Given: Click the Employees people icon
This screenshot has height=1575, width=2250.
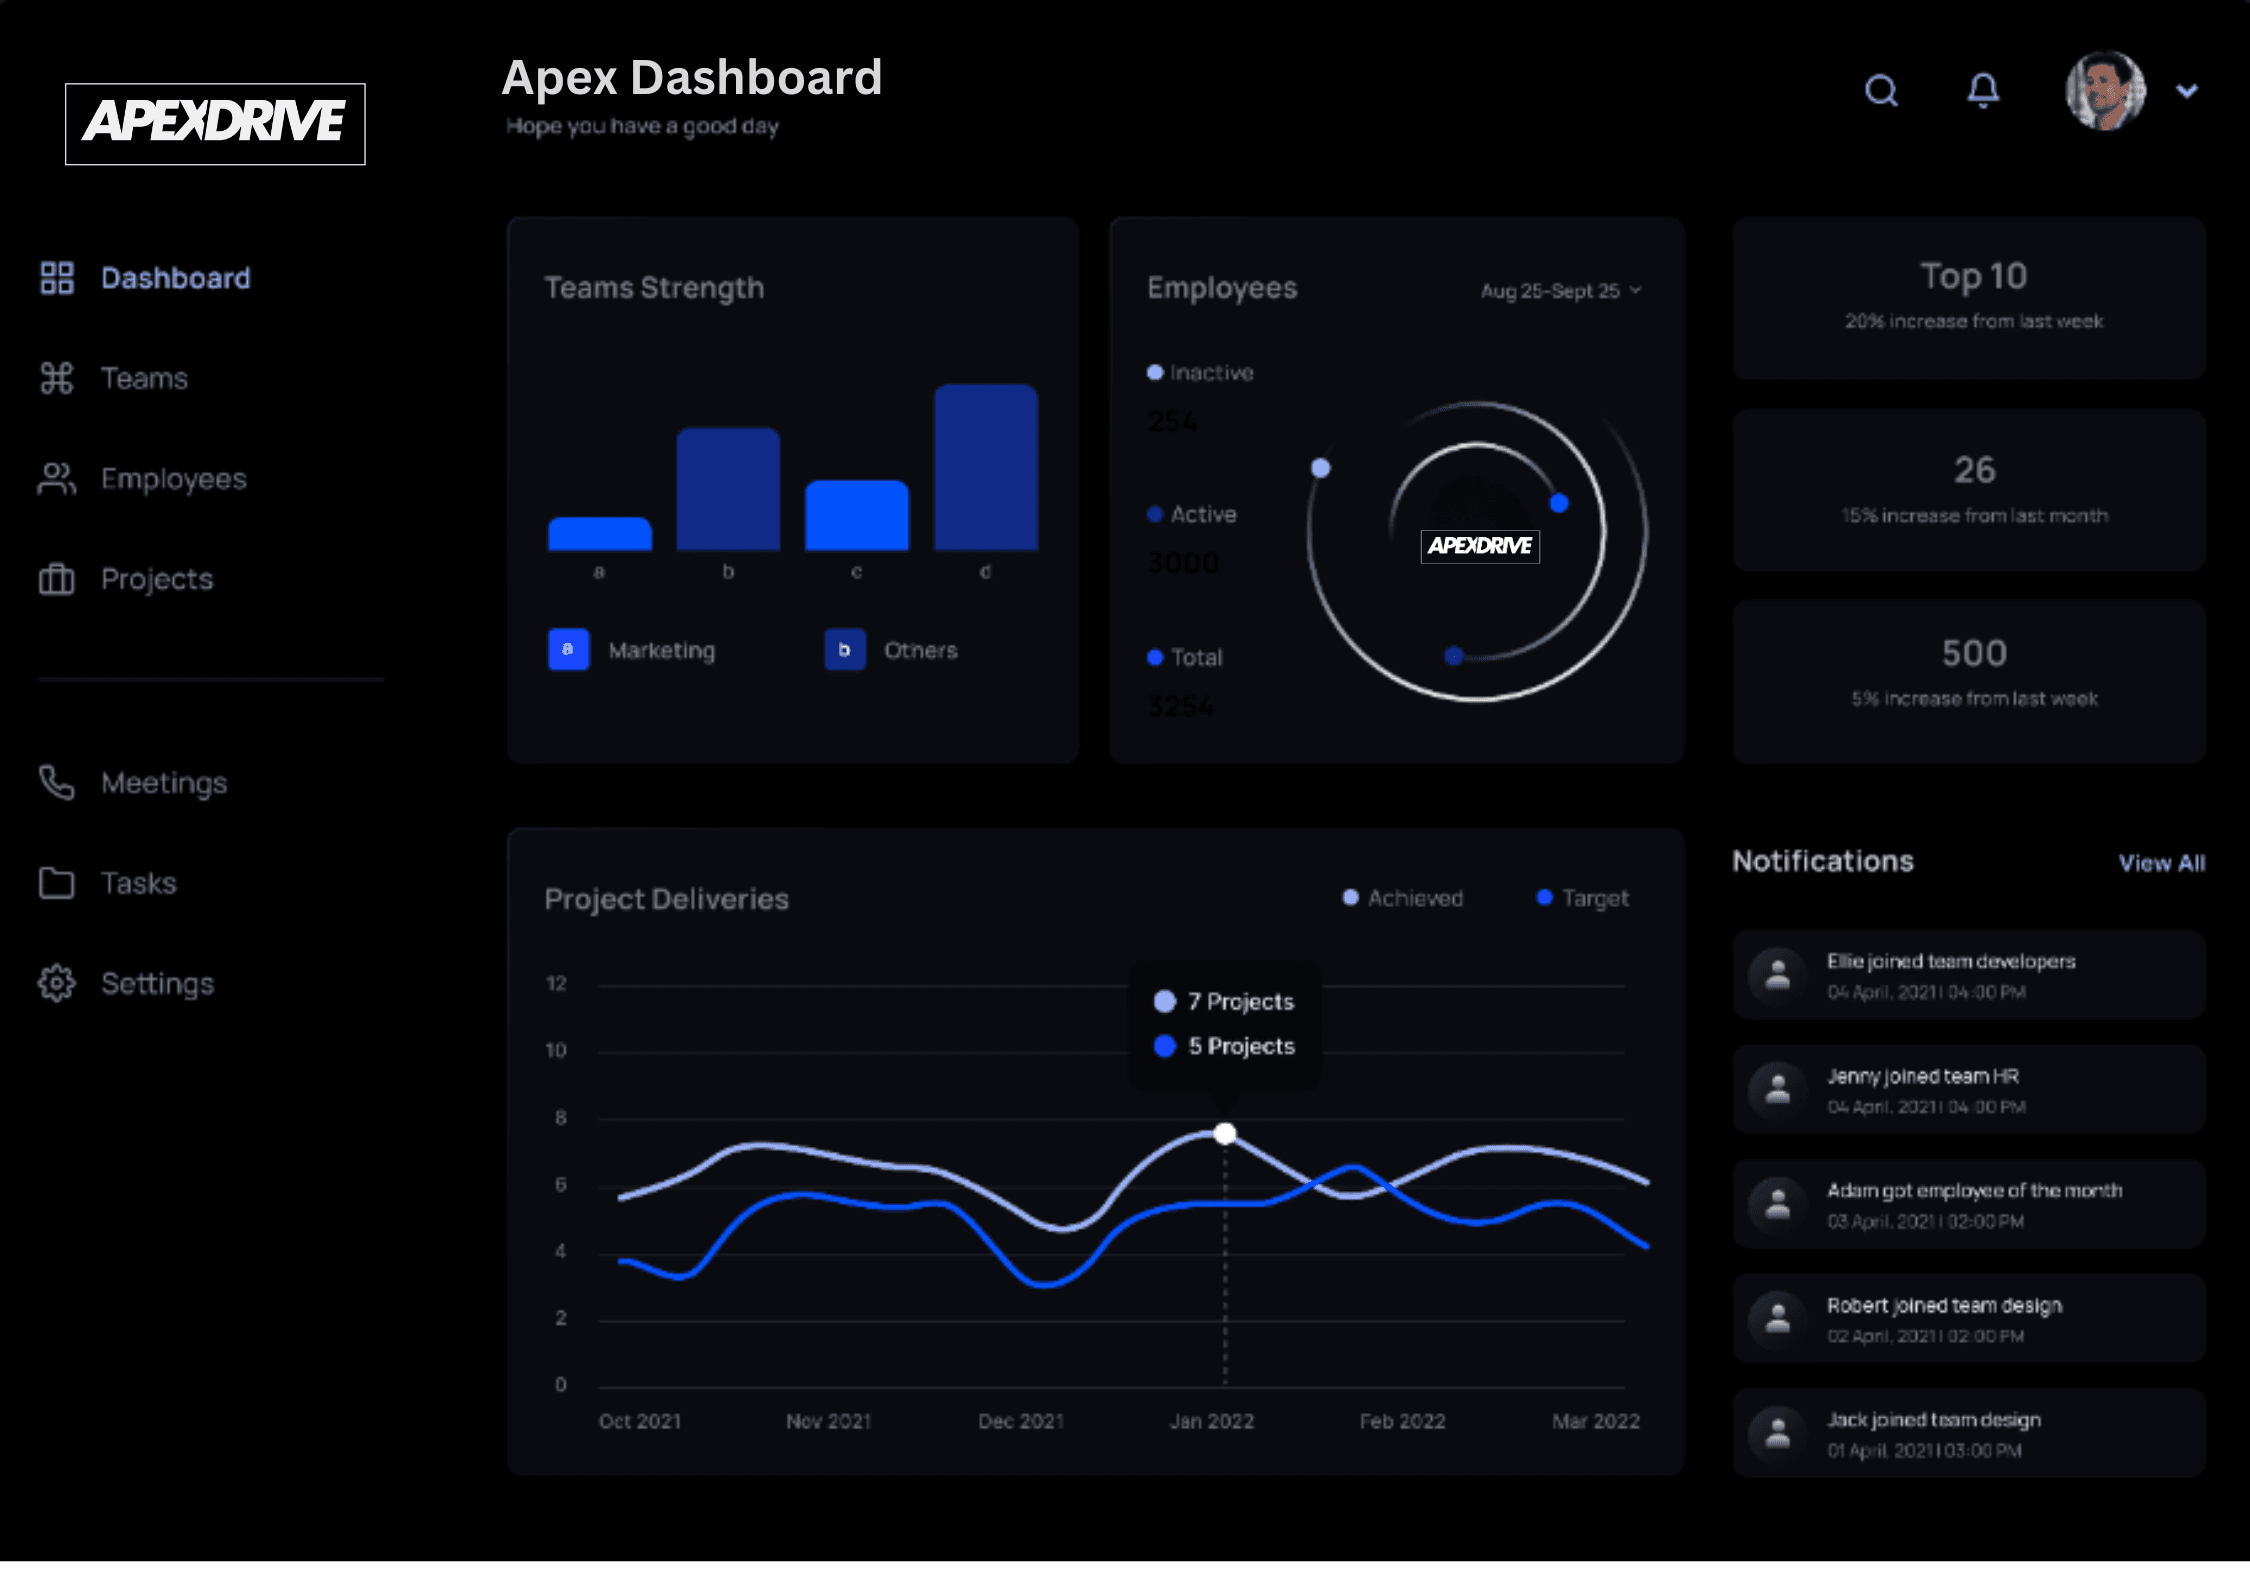Looking at the screenshot, I should click(57, 479).
